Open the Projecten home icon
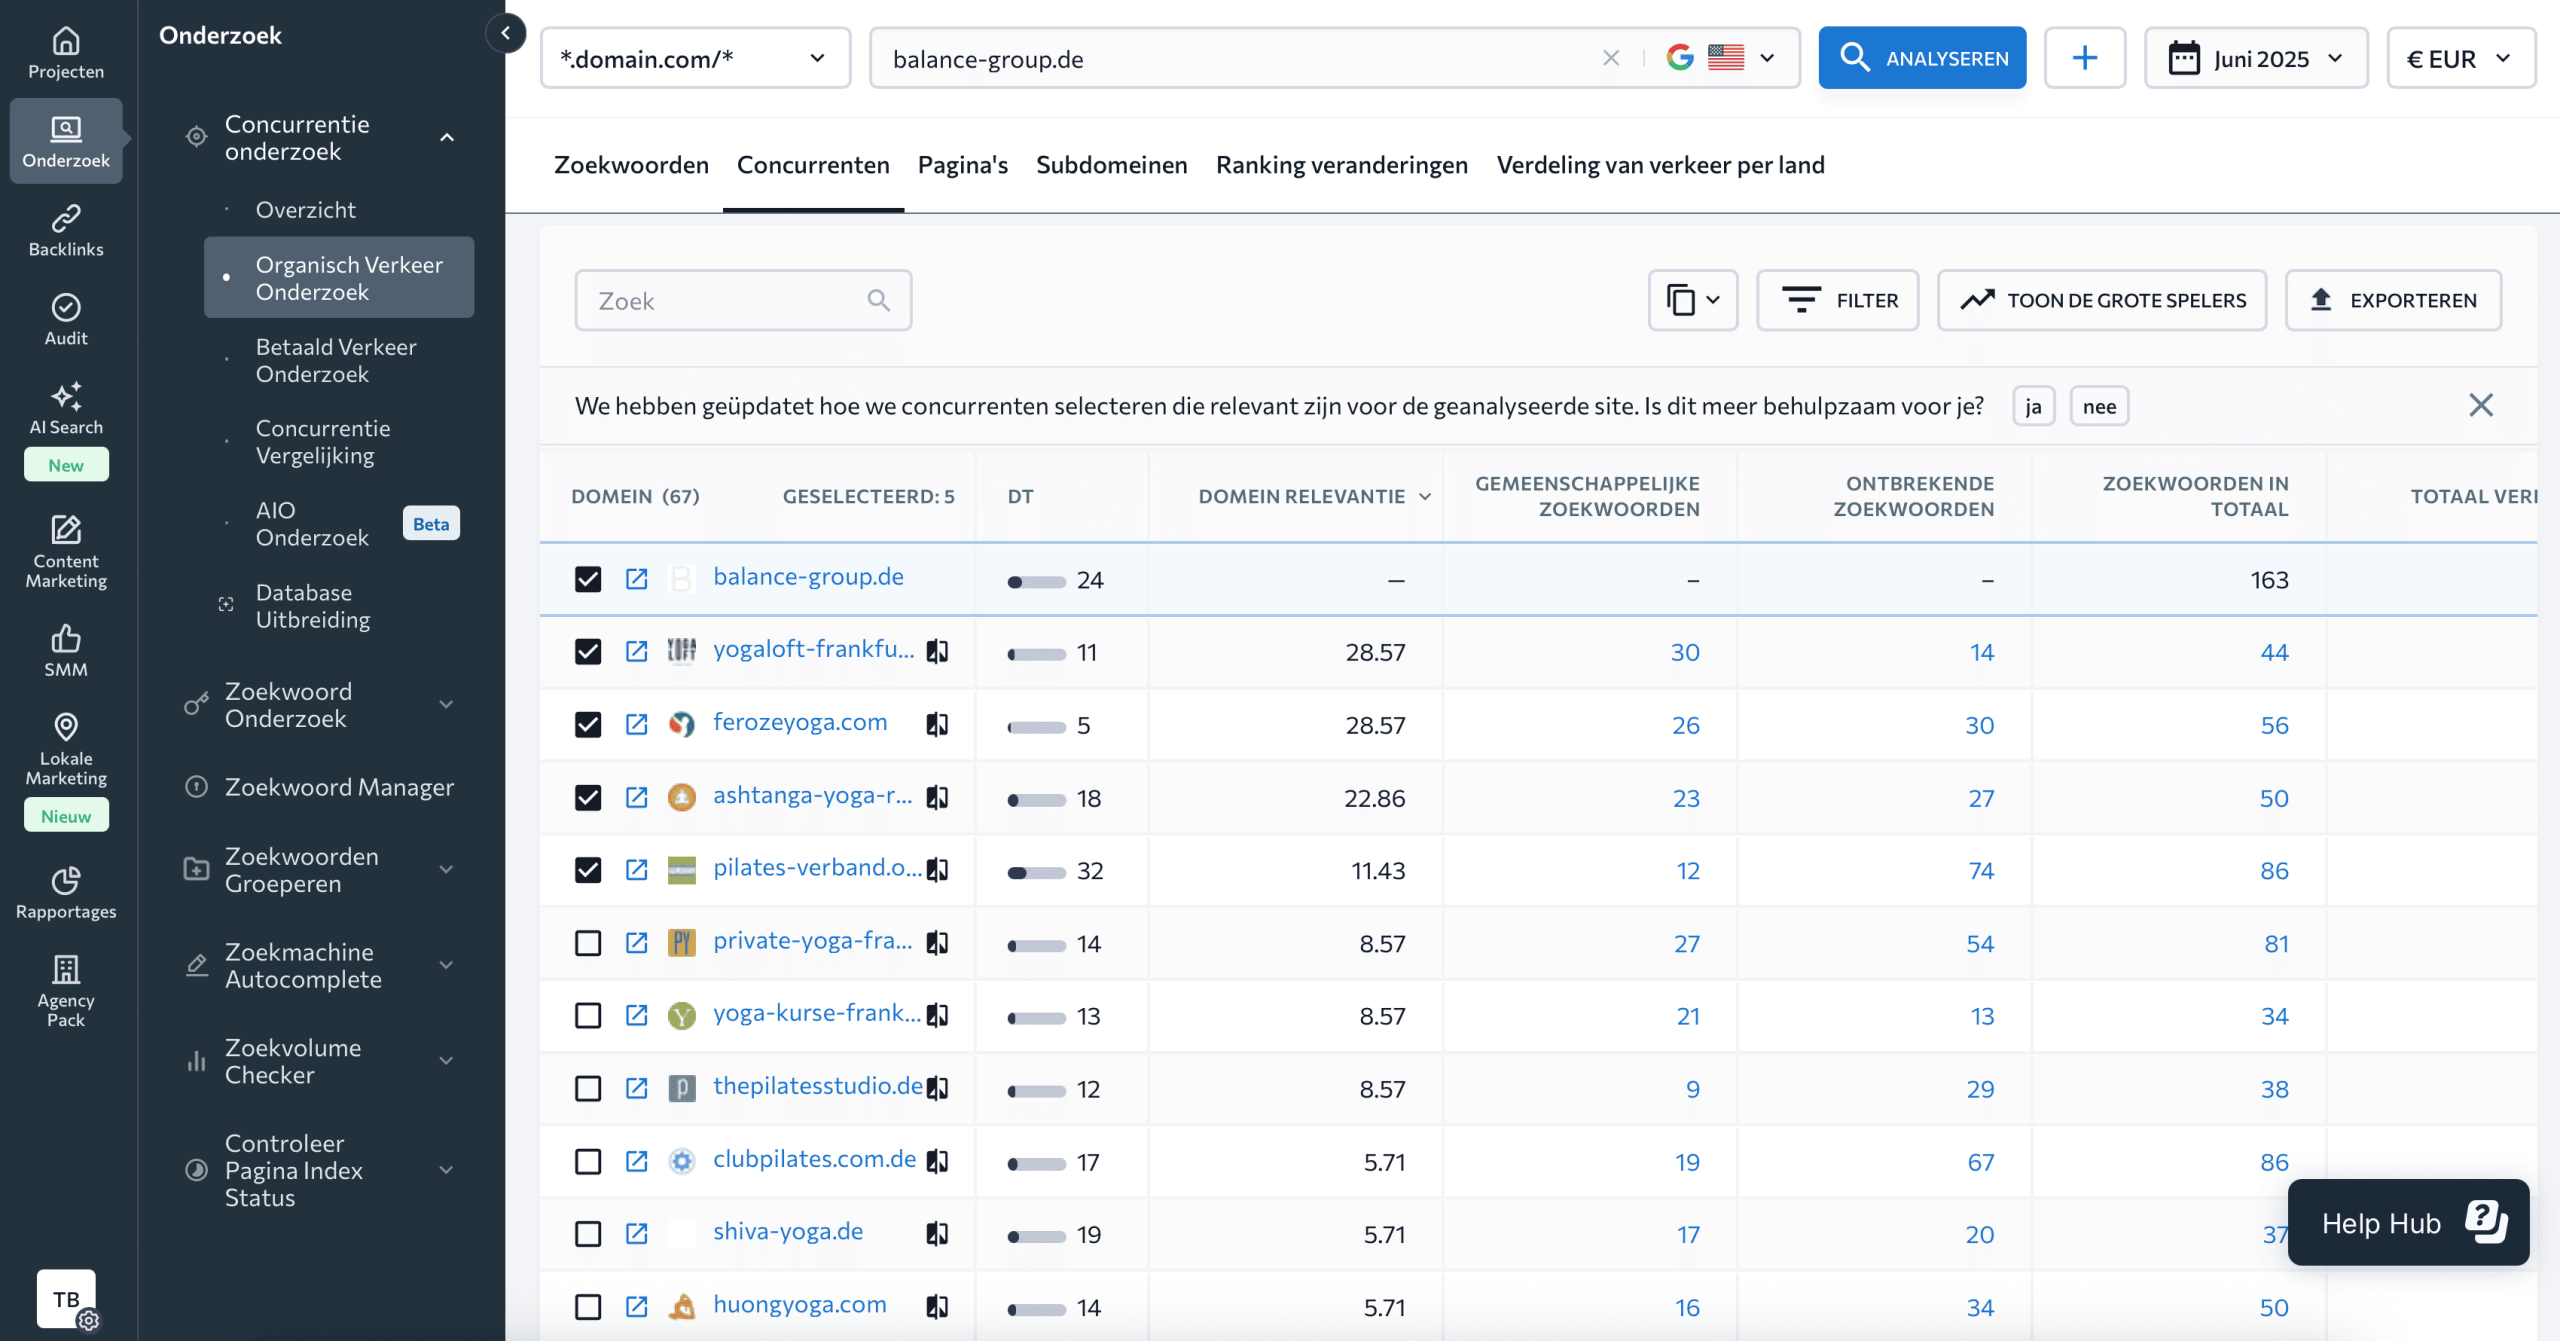This screenshot has height=1341, width=2560. (x=66, y=54)
